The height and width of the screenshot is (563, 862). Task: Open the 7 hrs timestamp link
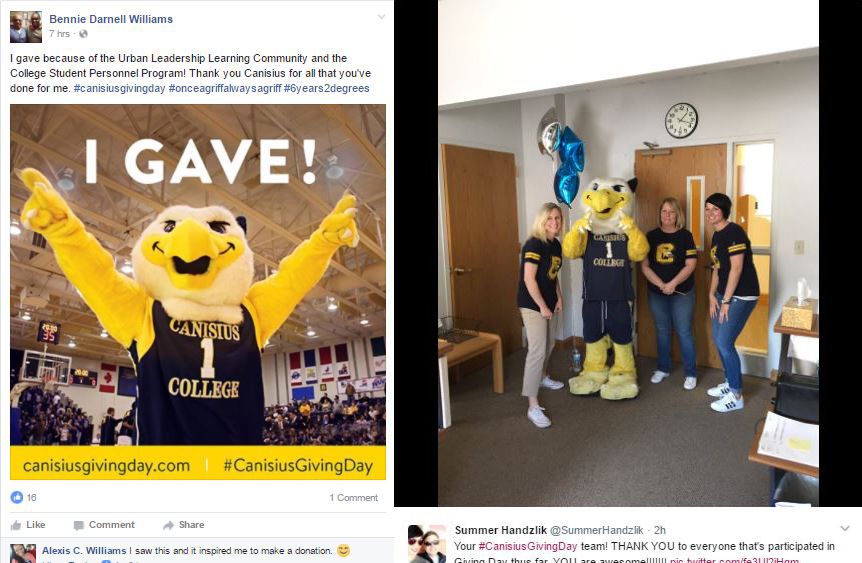pos(59,34)
